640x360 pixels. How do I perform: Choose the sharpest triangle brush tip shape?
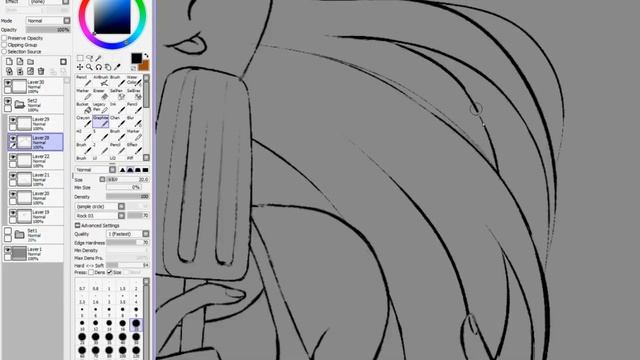122,169
